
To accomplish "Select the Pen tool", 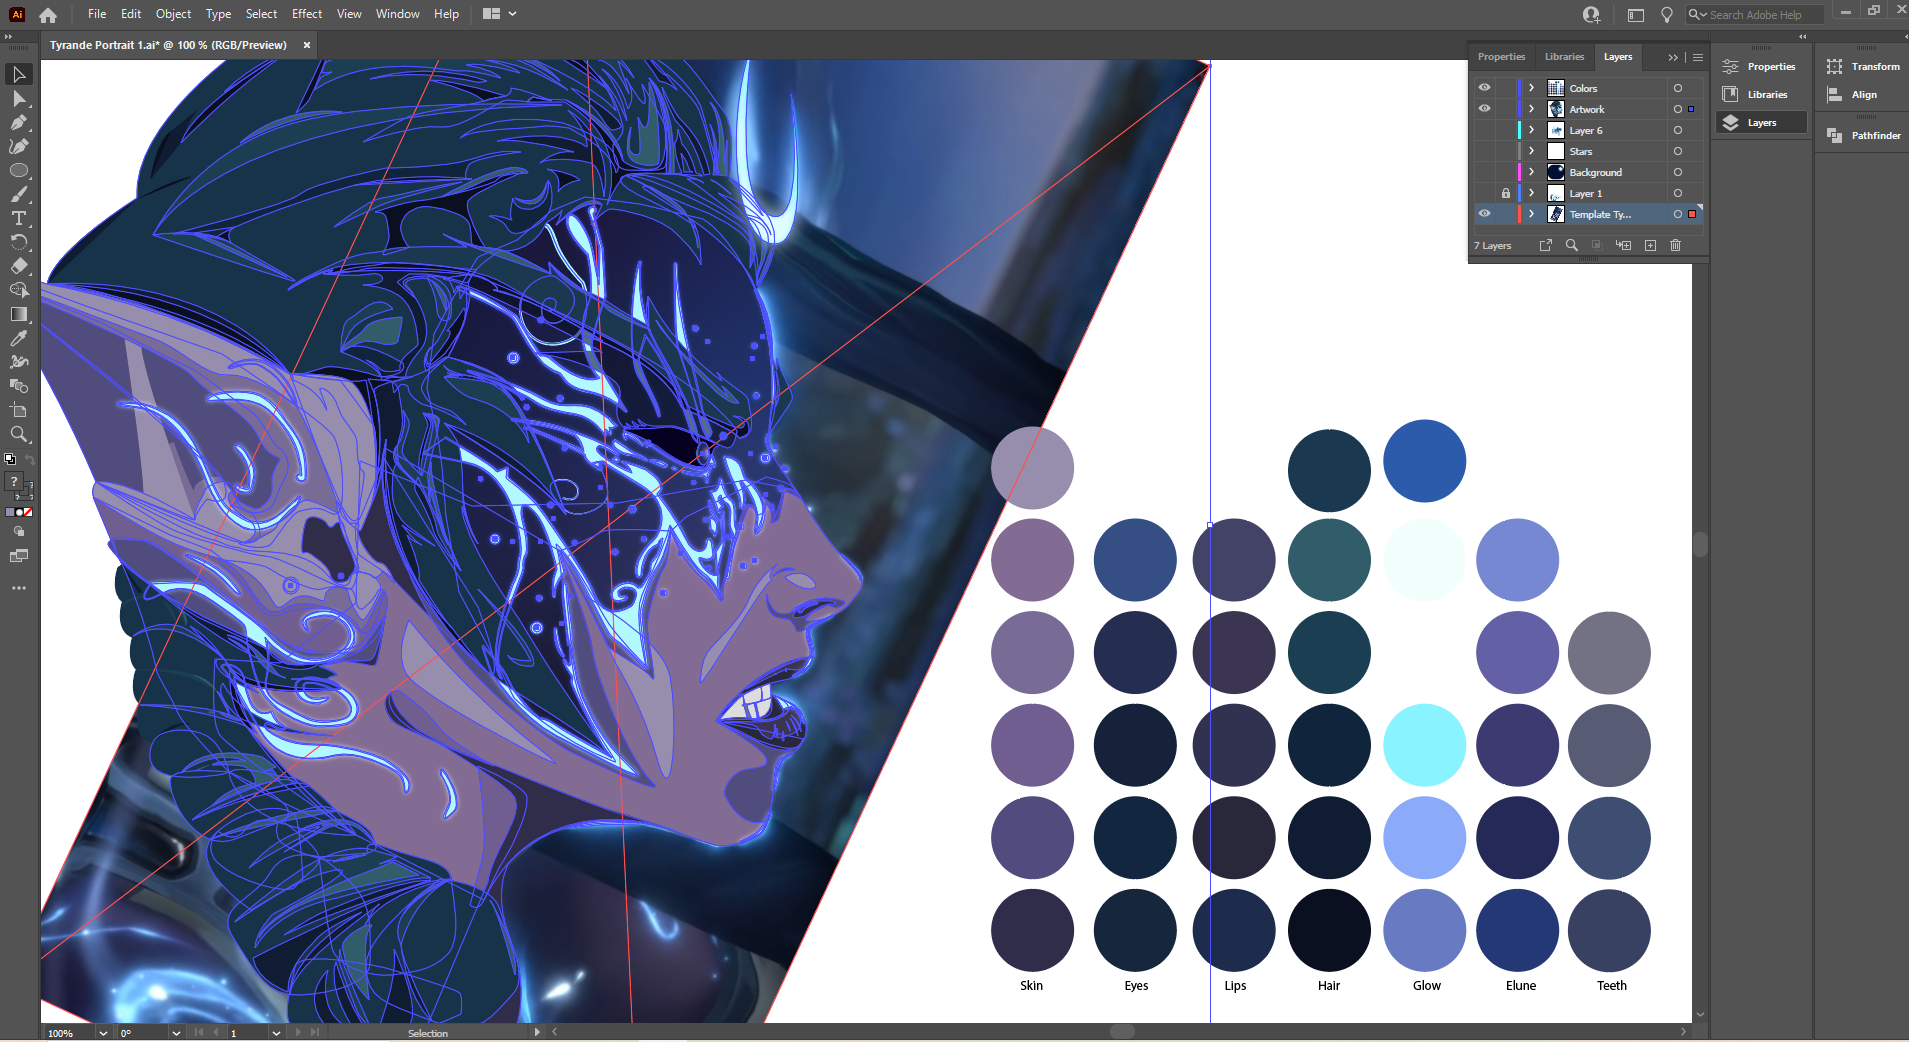I will click(19, 122).
